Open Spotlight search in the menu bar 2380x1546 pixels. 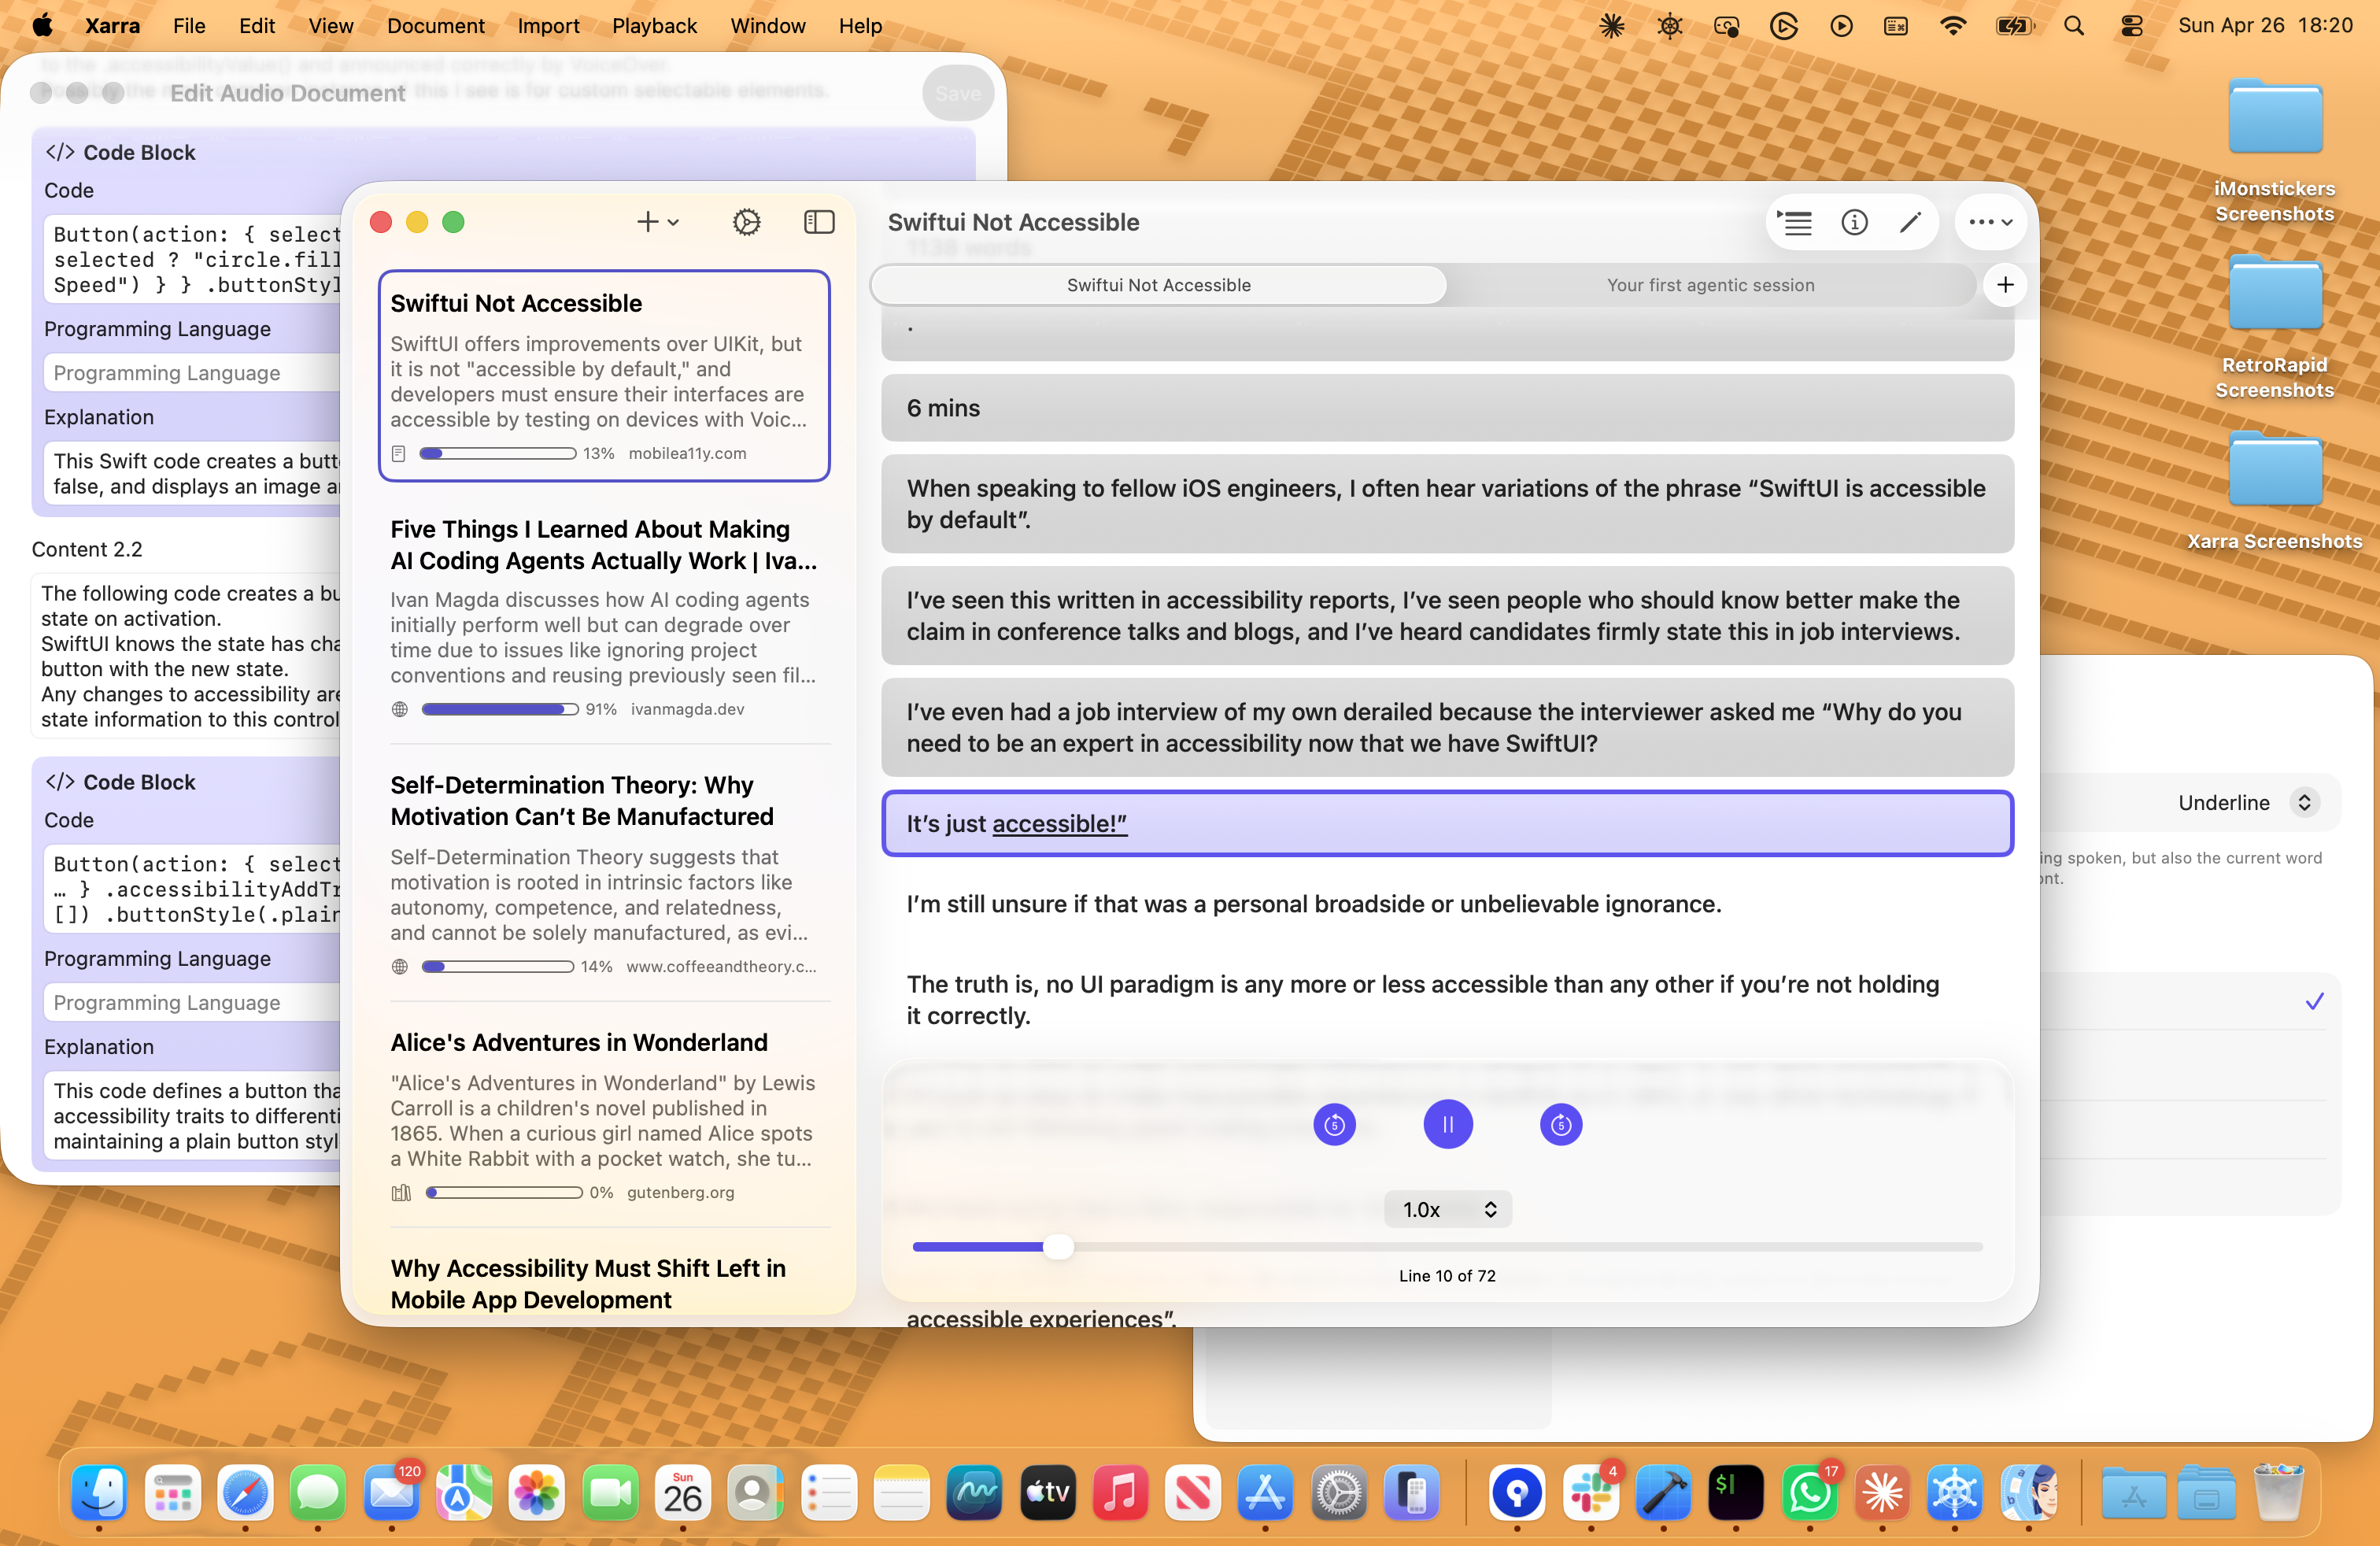(x=2074, y=26)
